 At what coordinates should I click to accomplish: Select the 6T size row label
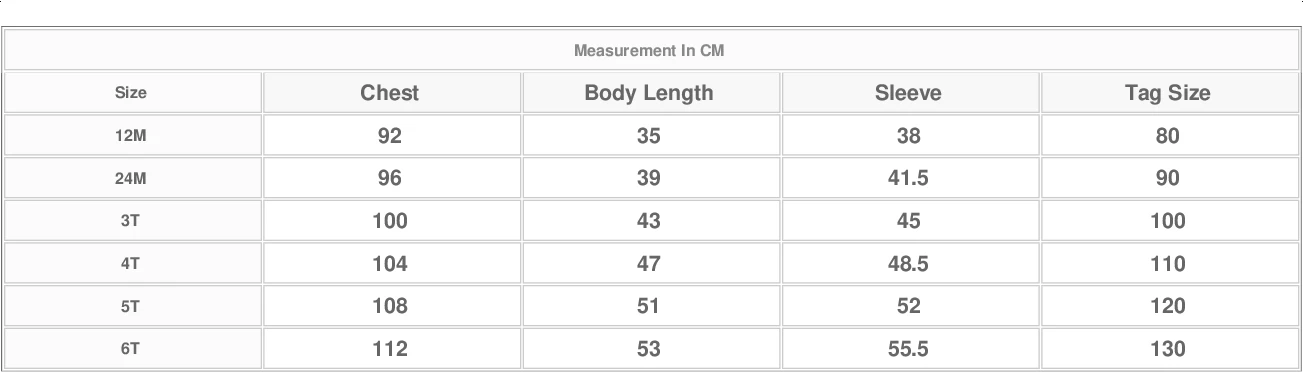coord(131,349)
